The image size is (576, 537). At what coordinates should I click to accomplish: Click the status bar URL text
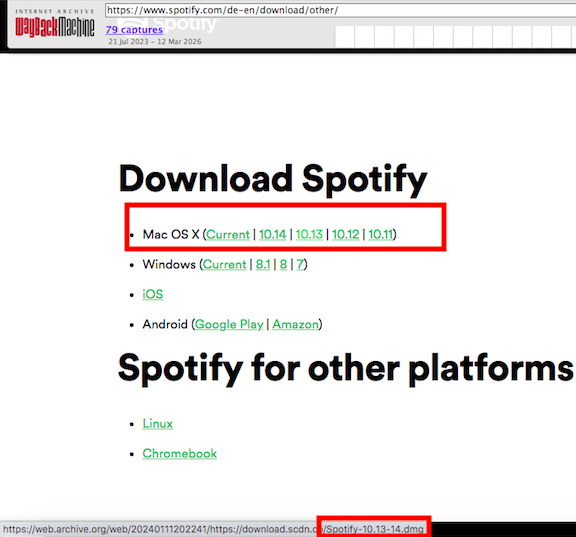point(213,529)
